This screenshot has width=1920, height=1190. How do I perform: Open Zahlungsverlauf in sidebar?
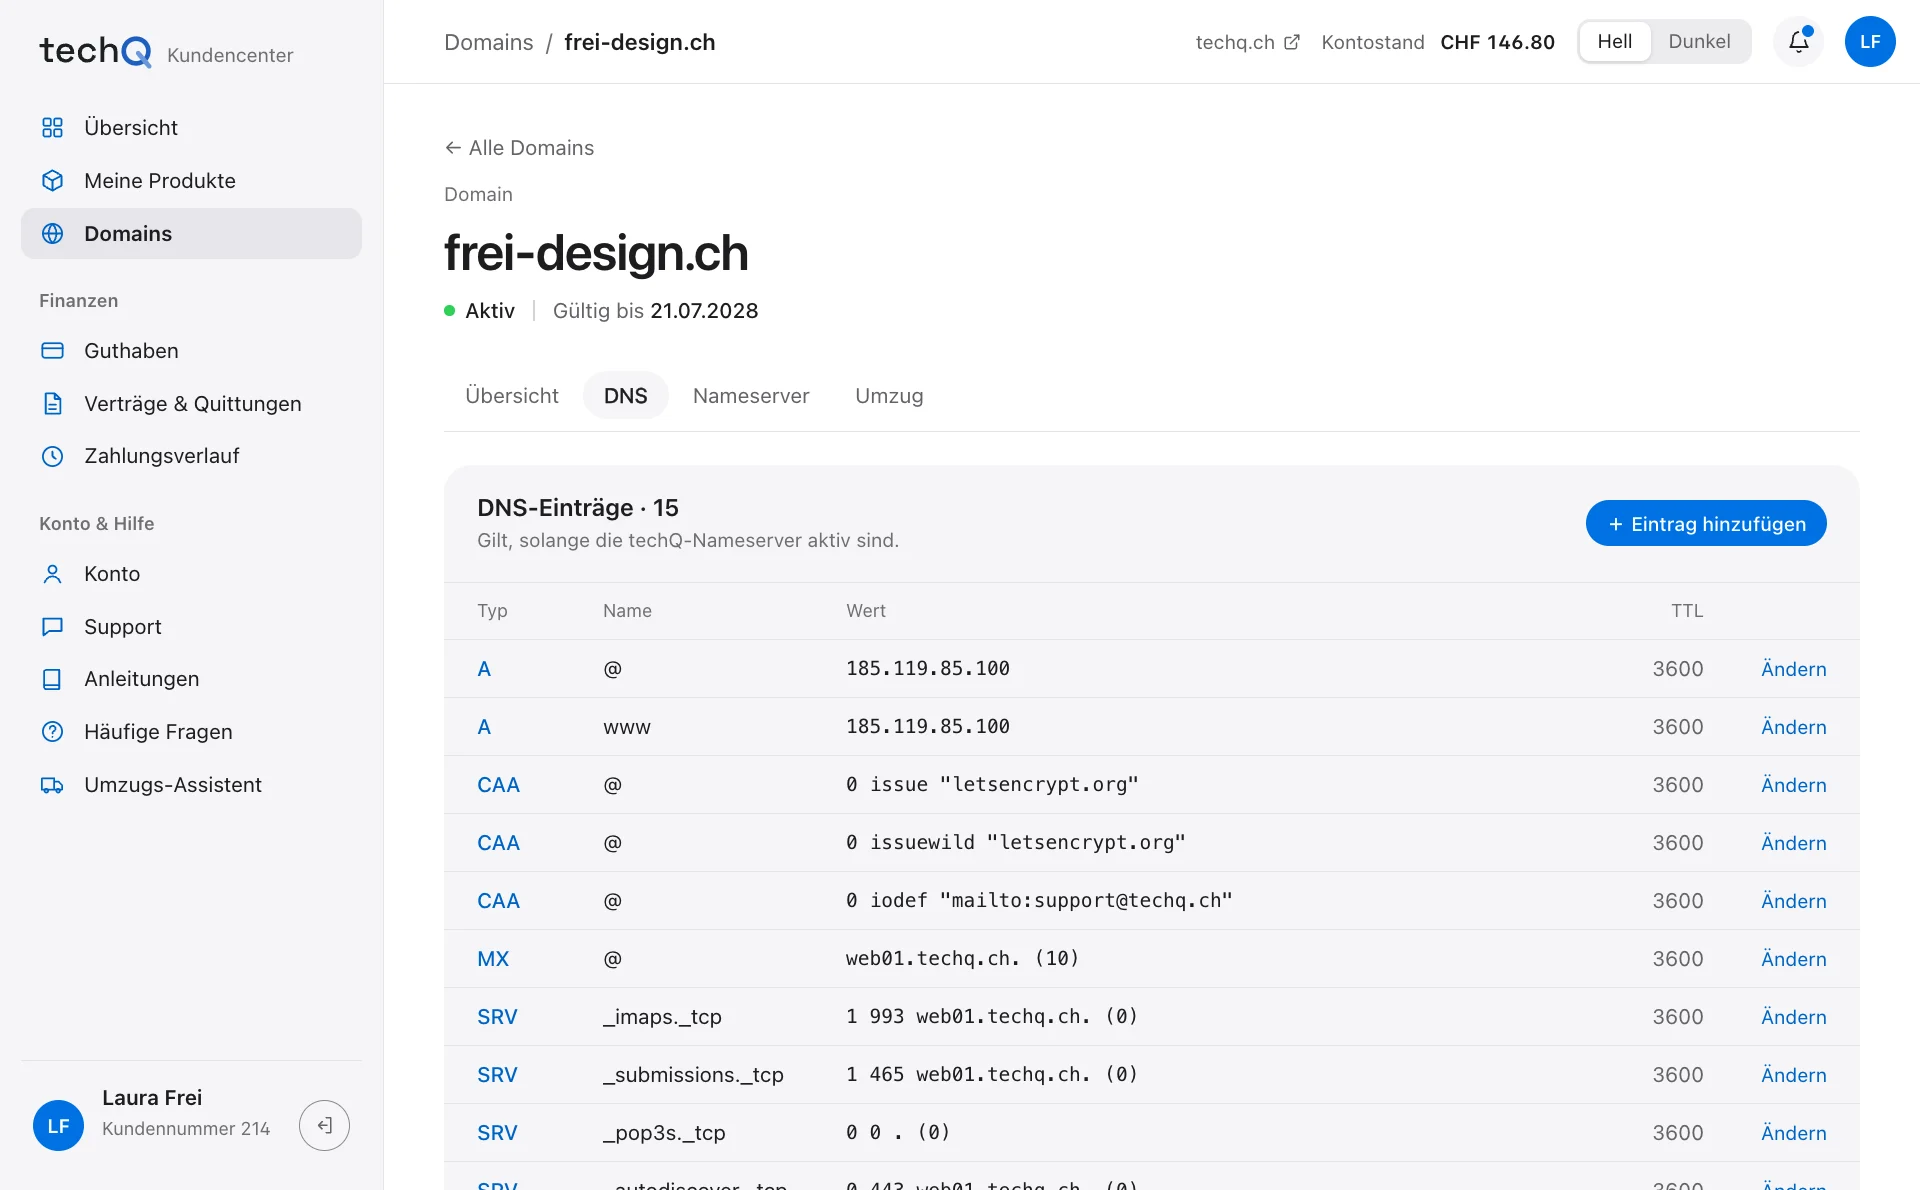(x=191, y=456)
